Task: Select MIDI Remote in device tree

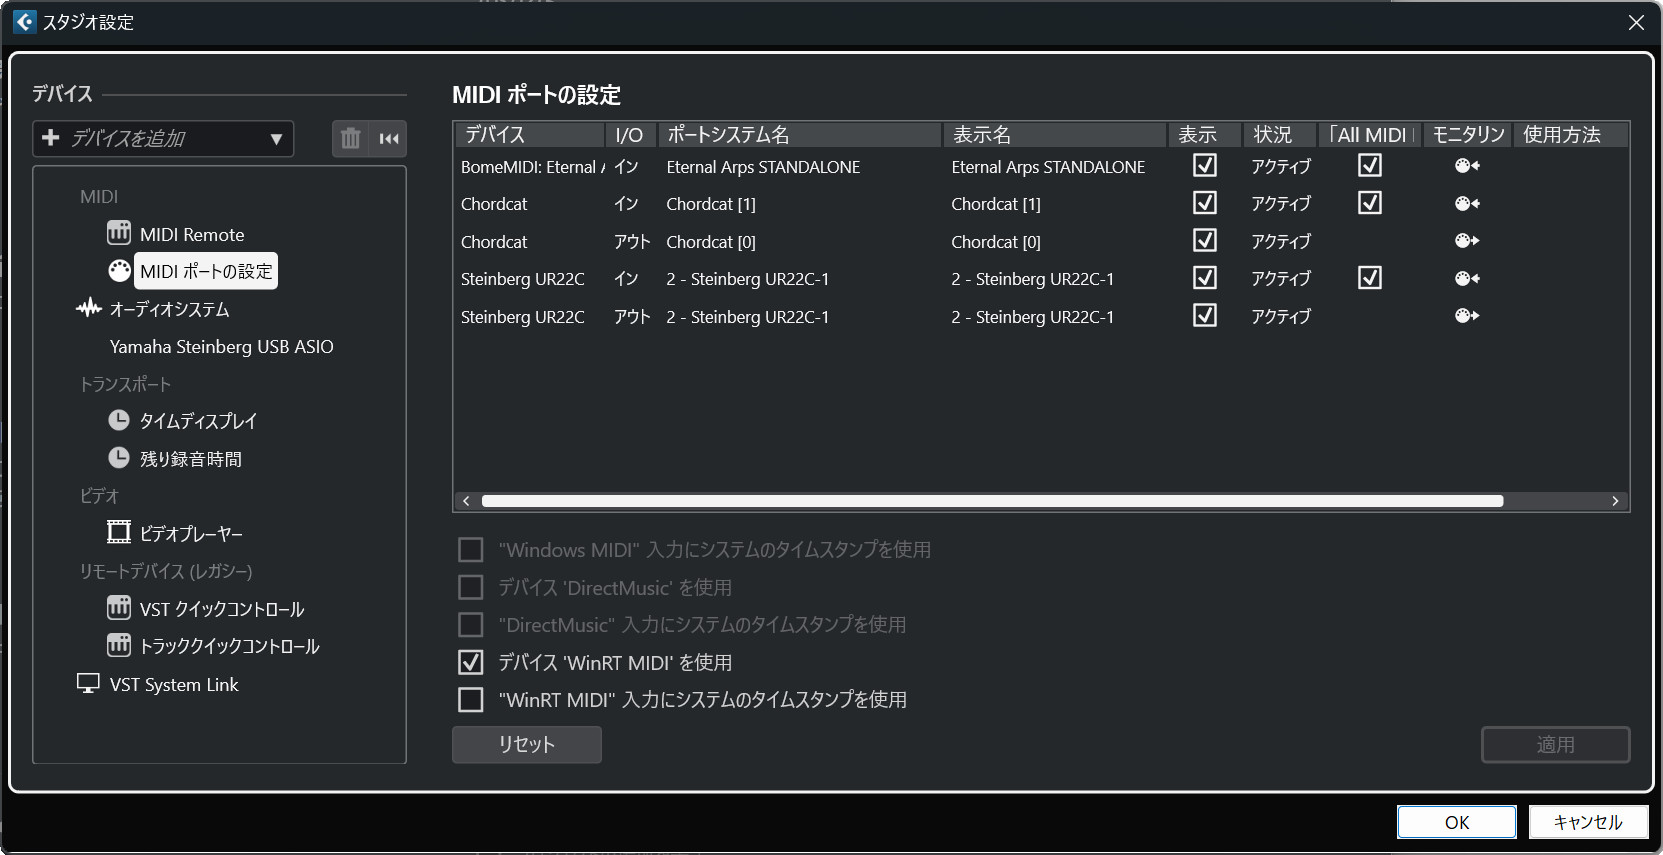Action: 192,234
